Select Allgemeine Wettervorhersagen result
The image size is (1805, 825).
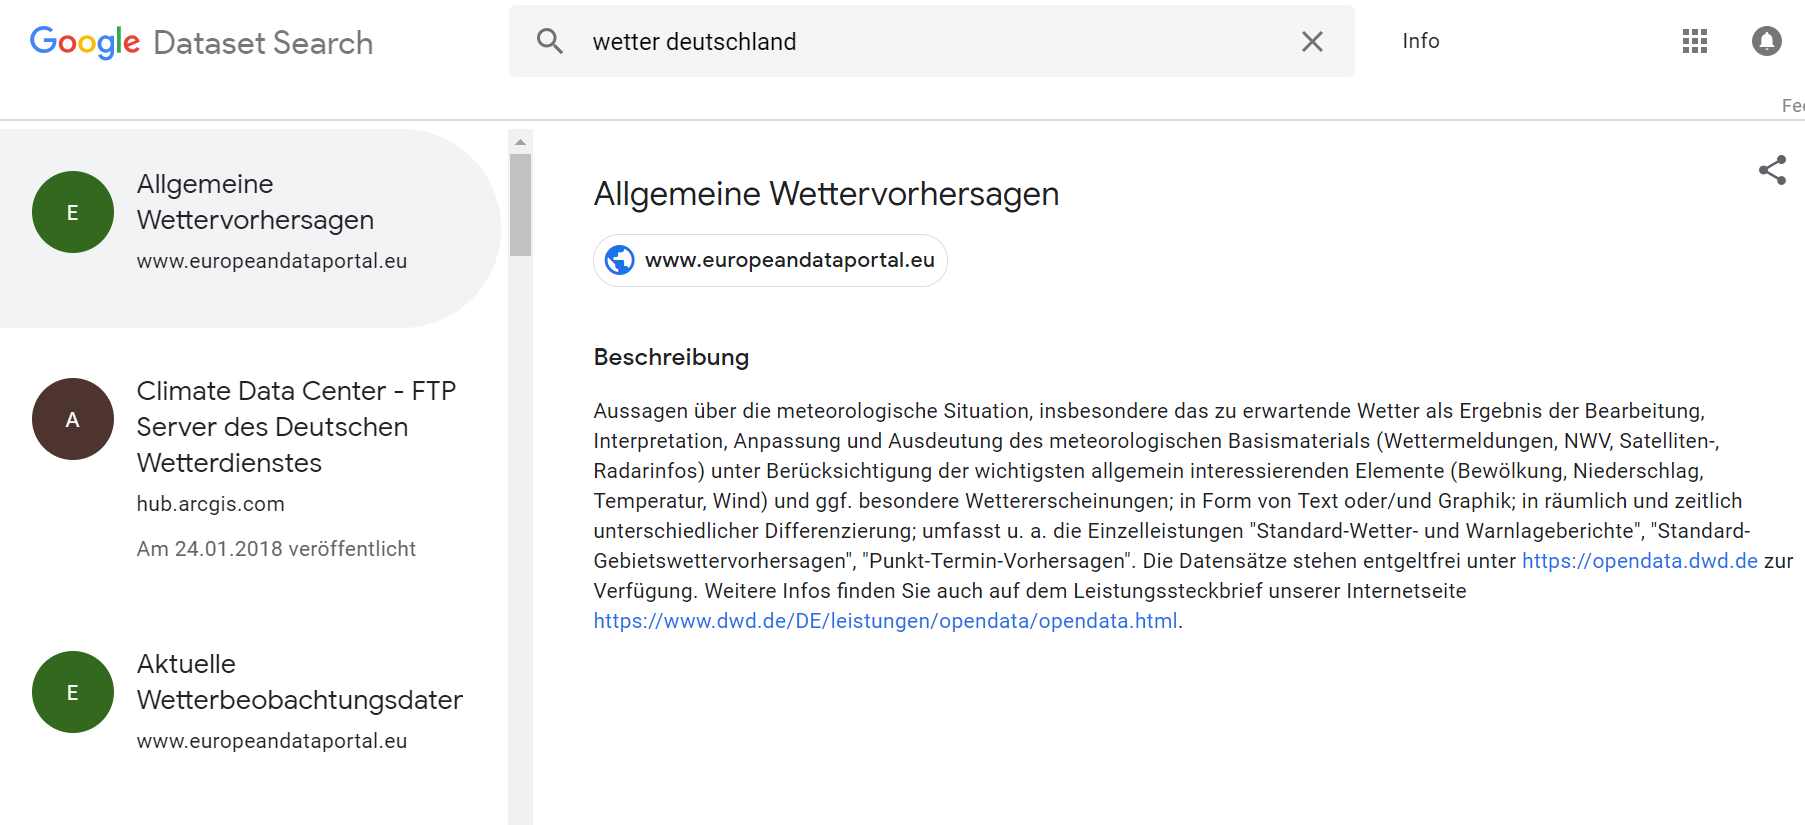[250, 228]
